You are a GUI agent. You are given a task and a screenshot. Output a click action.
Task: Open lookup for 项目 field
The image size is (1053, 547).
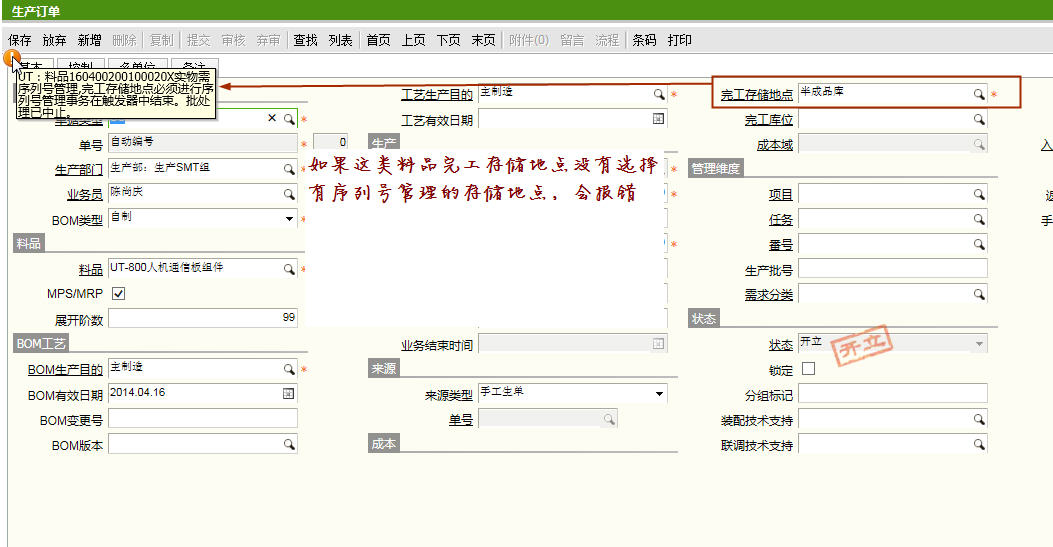(979, 194)
